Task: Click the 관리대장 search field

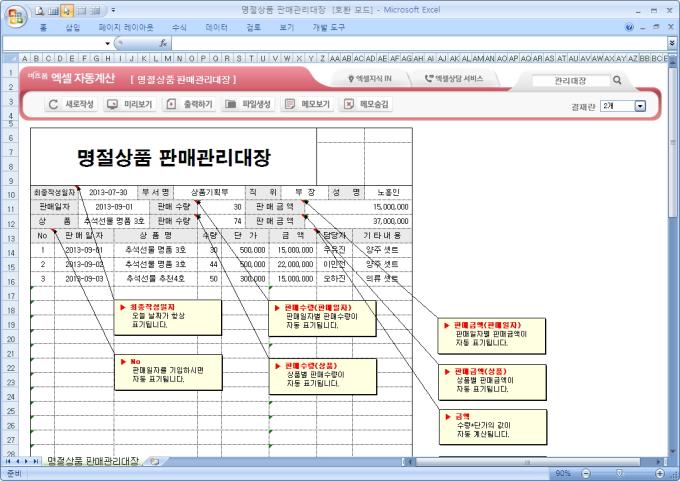Action: (x=570, y=81)
